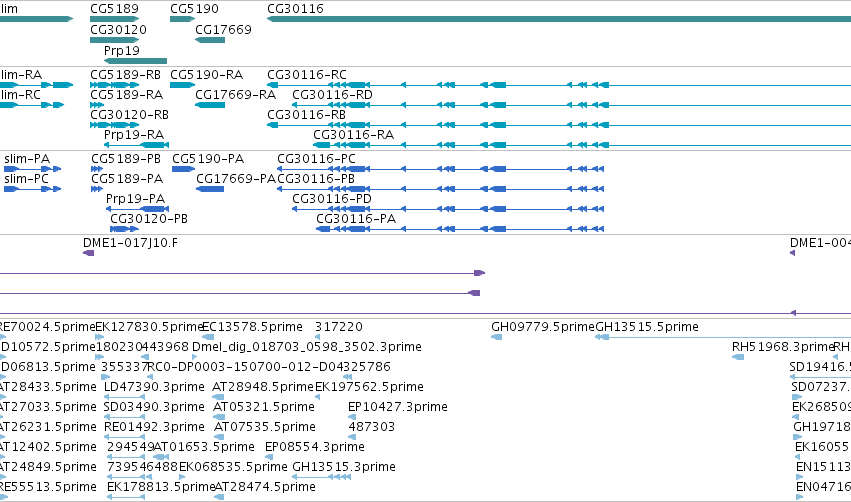Select transcript CG17669-RA
This screenshot has height=502, width=851.
pyautogui.click(x=236, y=94)
